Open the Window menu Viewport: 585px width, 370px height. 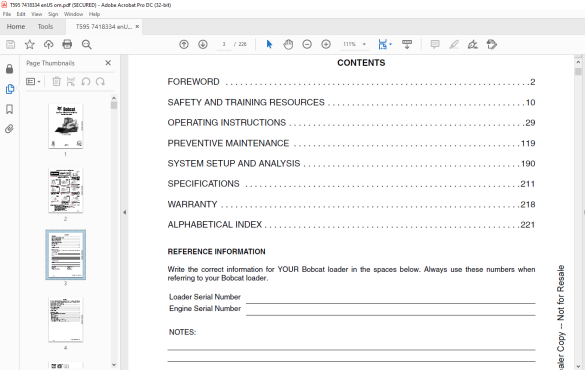[x=73, y=14]
